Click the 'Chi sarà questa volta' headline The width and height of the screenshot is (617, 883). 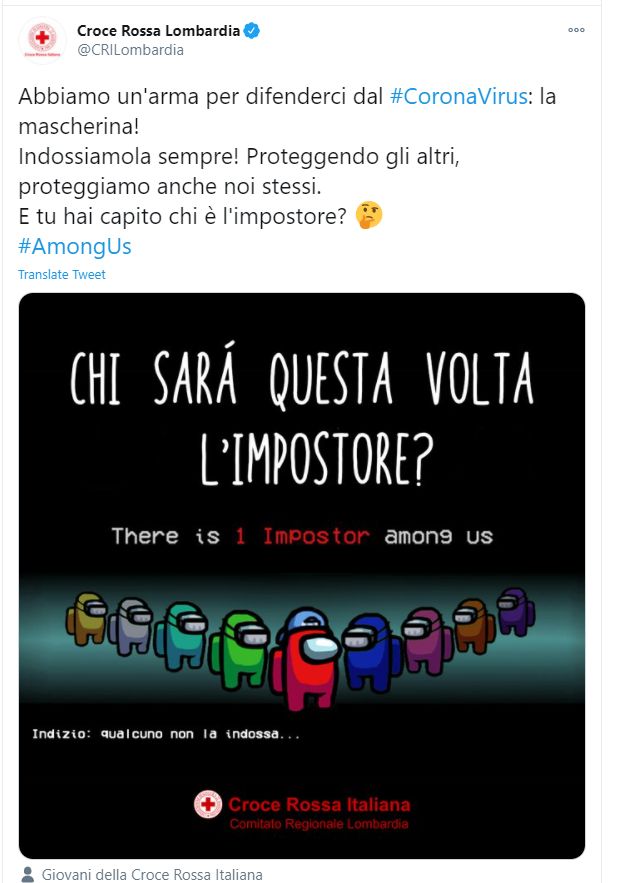tap(302, 378)
